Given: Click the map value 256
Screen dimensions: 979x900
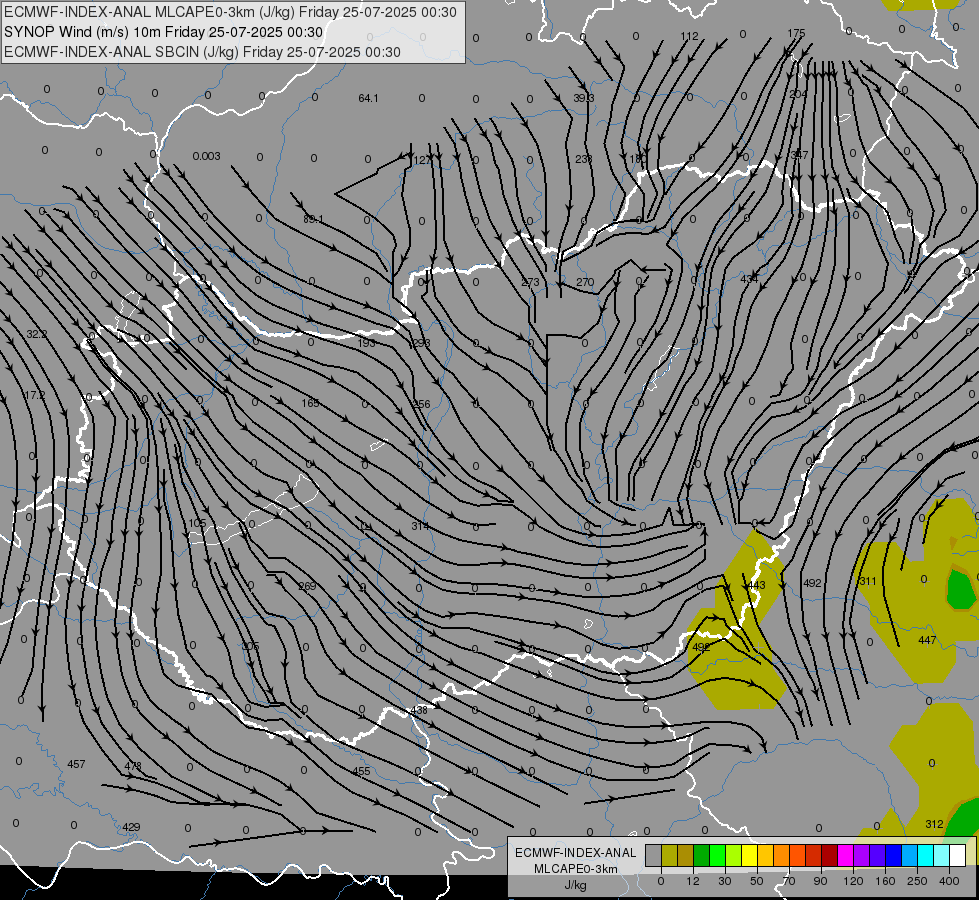Looking at the screenshot, I should 421,404.
